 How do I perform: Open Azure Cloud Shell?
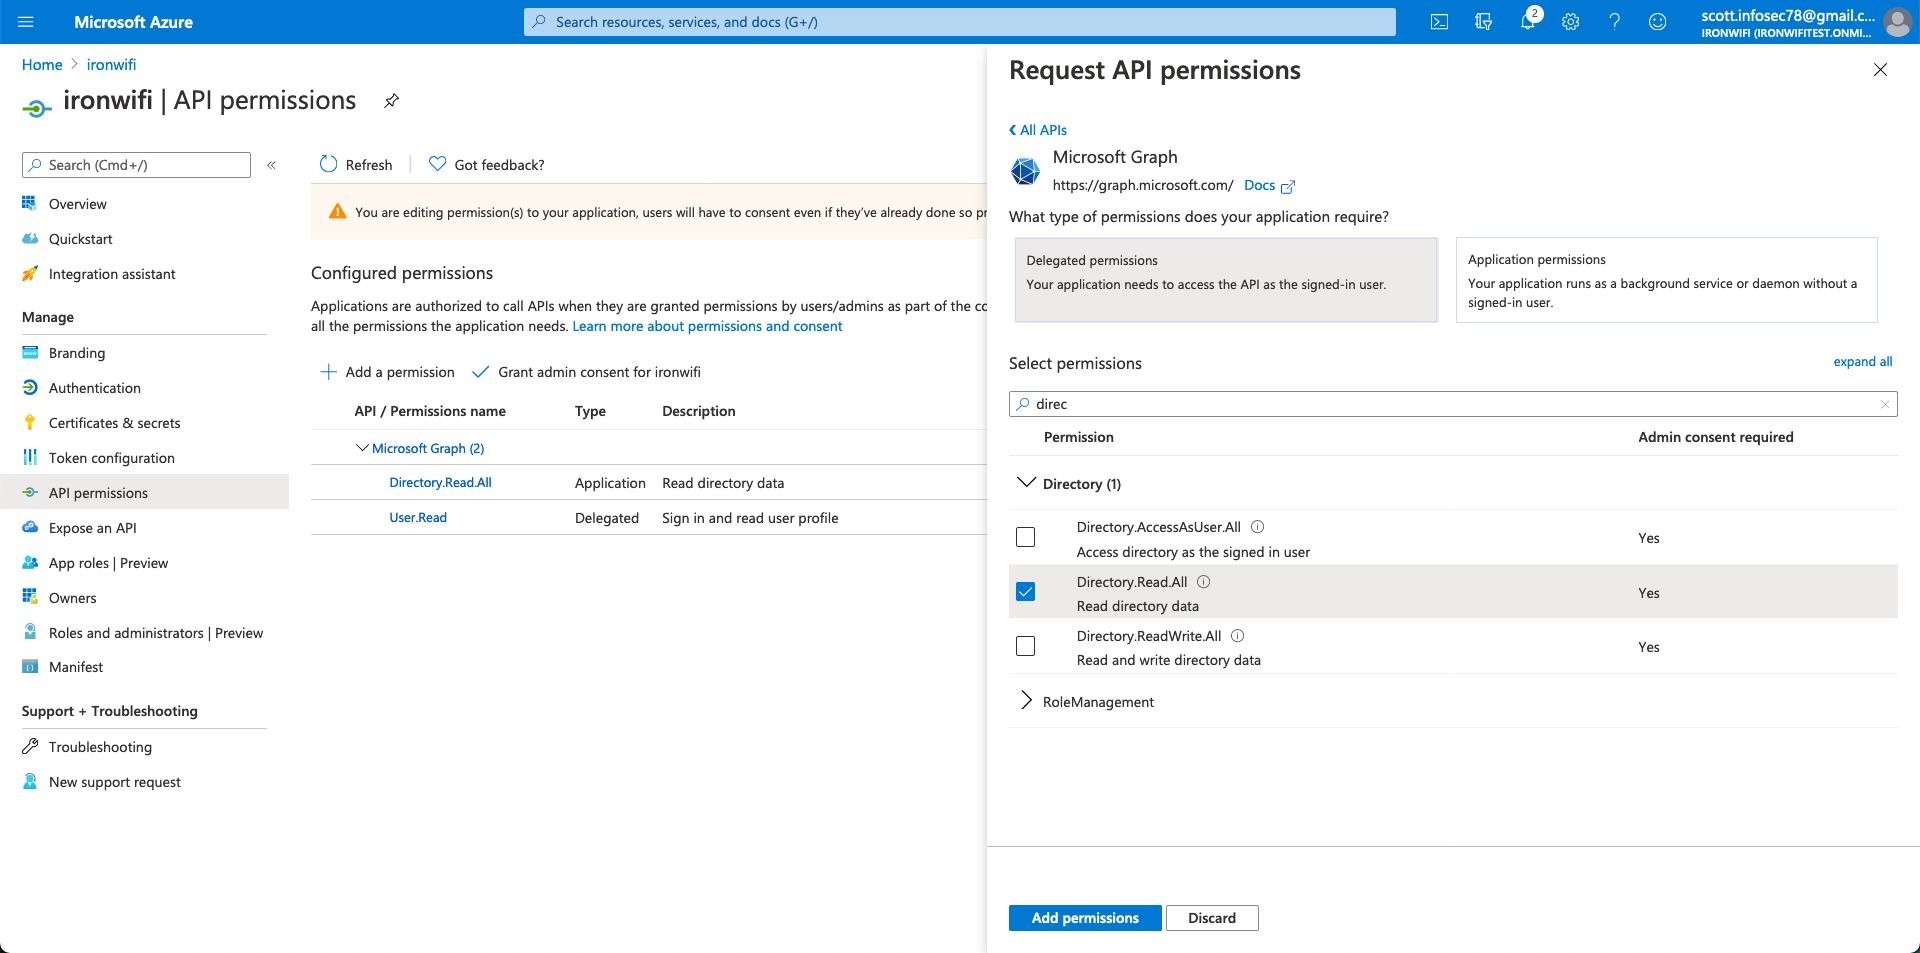(1440, 21)
